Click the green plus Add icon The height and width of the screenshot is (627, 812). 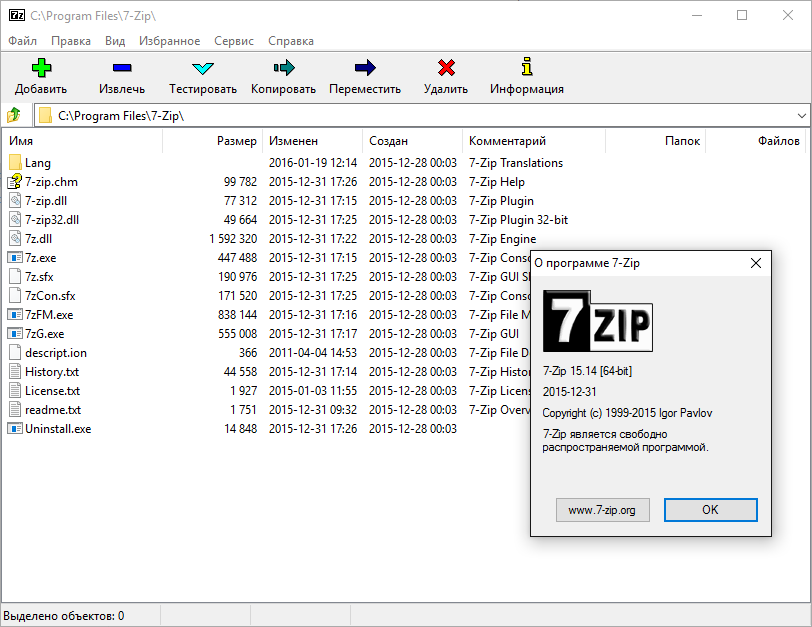41,68
